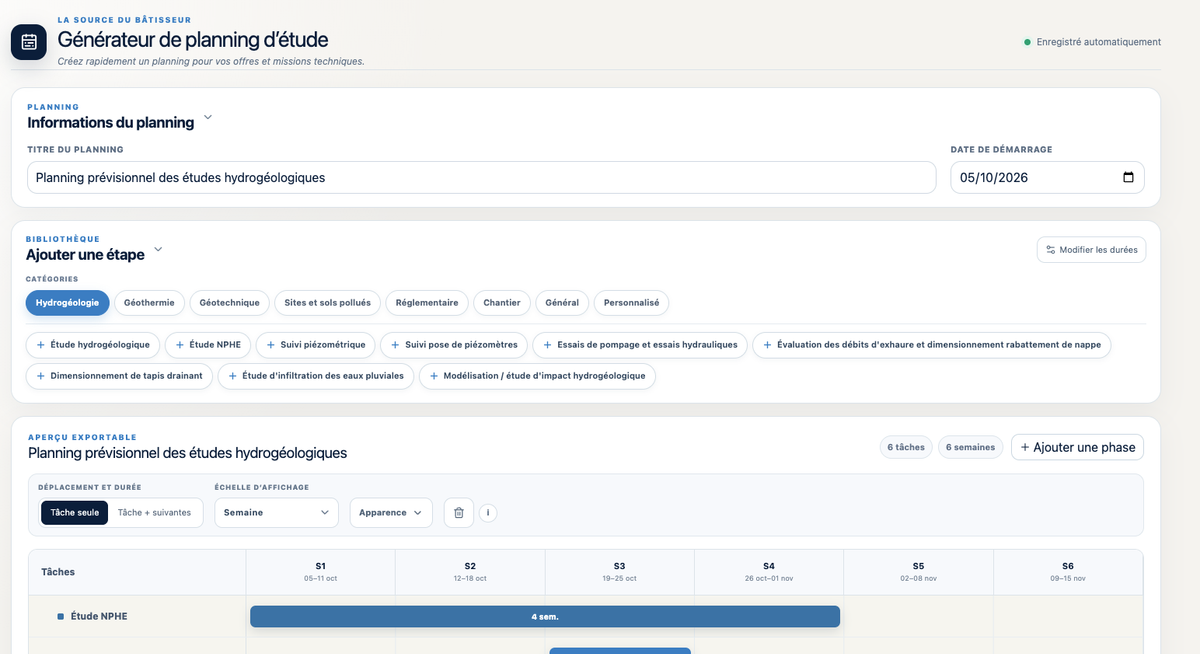This screenshot has width=1200, height=654.
Task: Click the sliders icon in Modifier les durées
Action: click(1050, 250)
